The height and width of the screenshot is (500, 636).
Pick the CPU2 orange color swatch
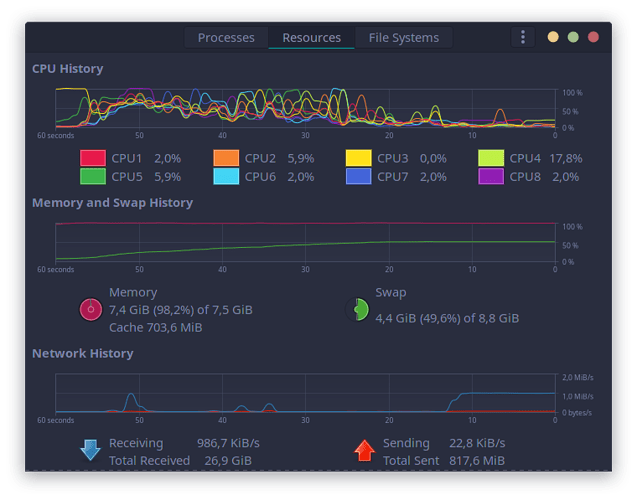[226, 158]
